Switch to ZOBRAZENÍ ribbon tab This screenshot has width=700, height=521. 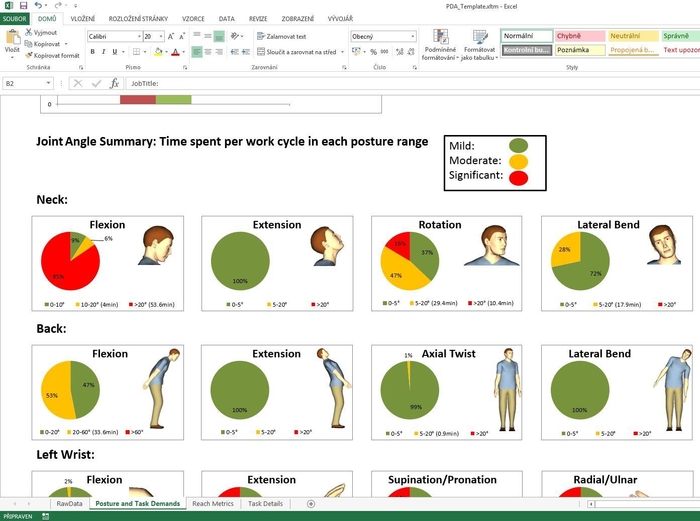tap(298, 19)
